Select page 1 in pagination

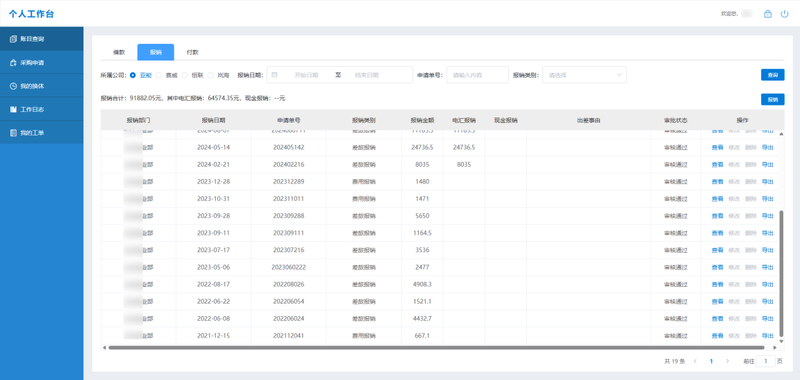711,361
